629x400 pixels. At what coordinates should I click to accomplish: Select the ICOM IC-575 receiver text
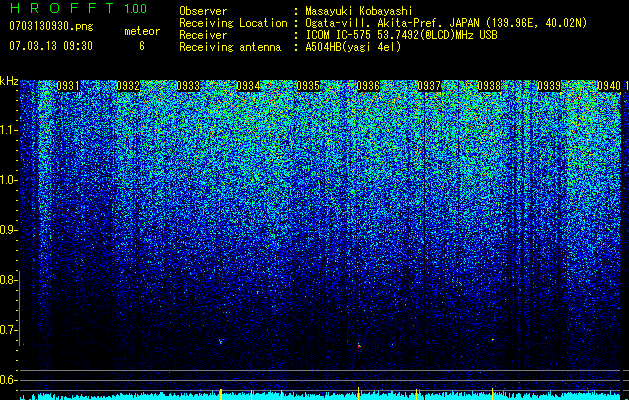click(401, 35)
